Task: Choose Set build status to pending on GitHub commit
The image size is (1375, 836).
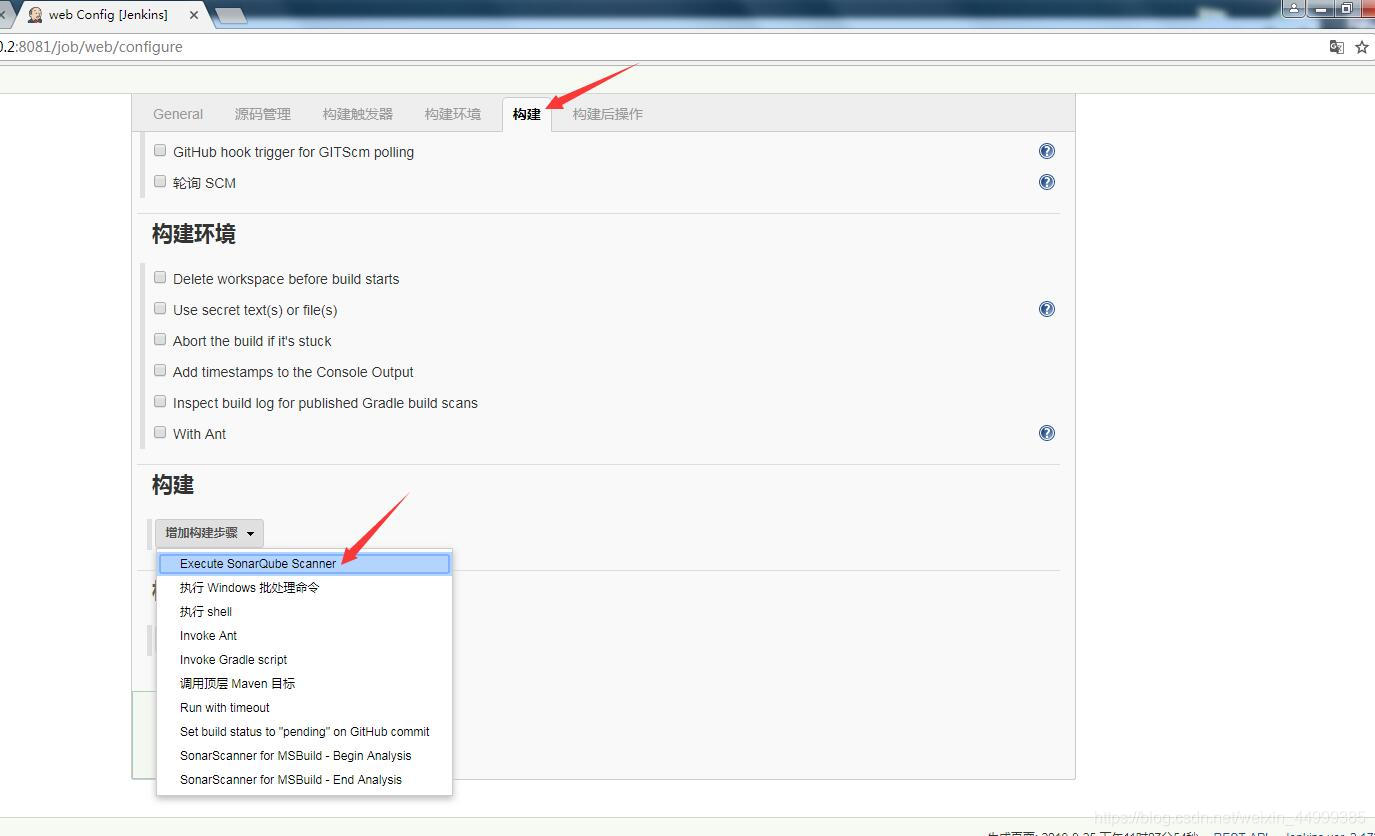Action: coord(304,732)
